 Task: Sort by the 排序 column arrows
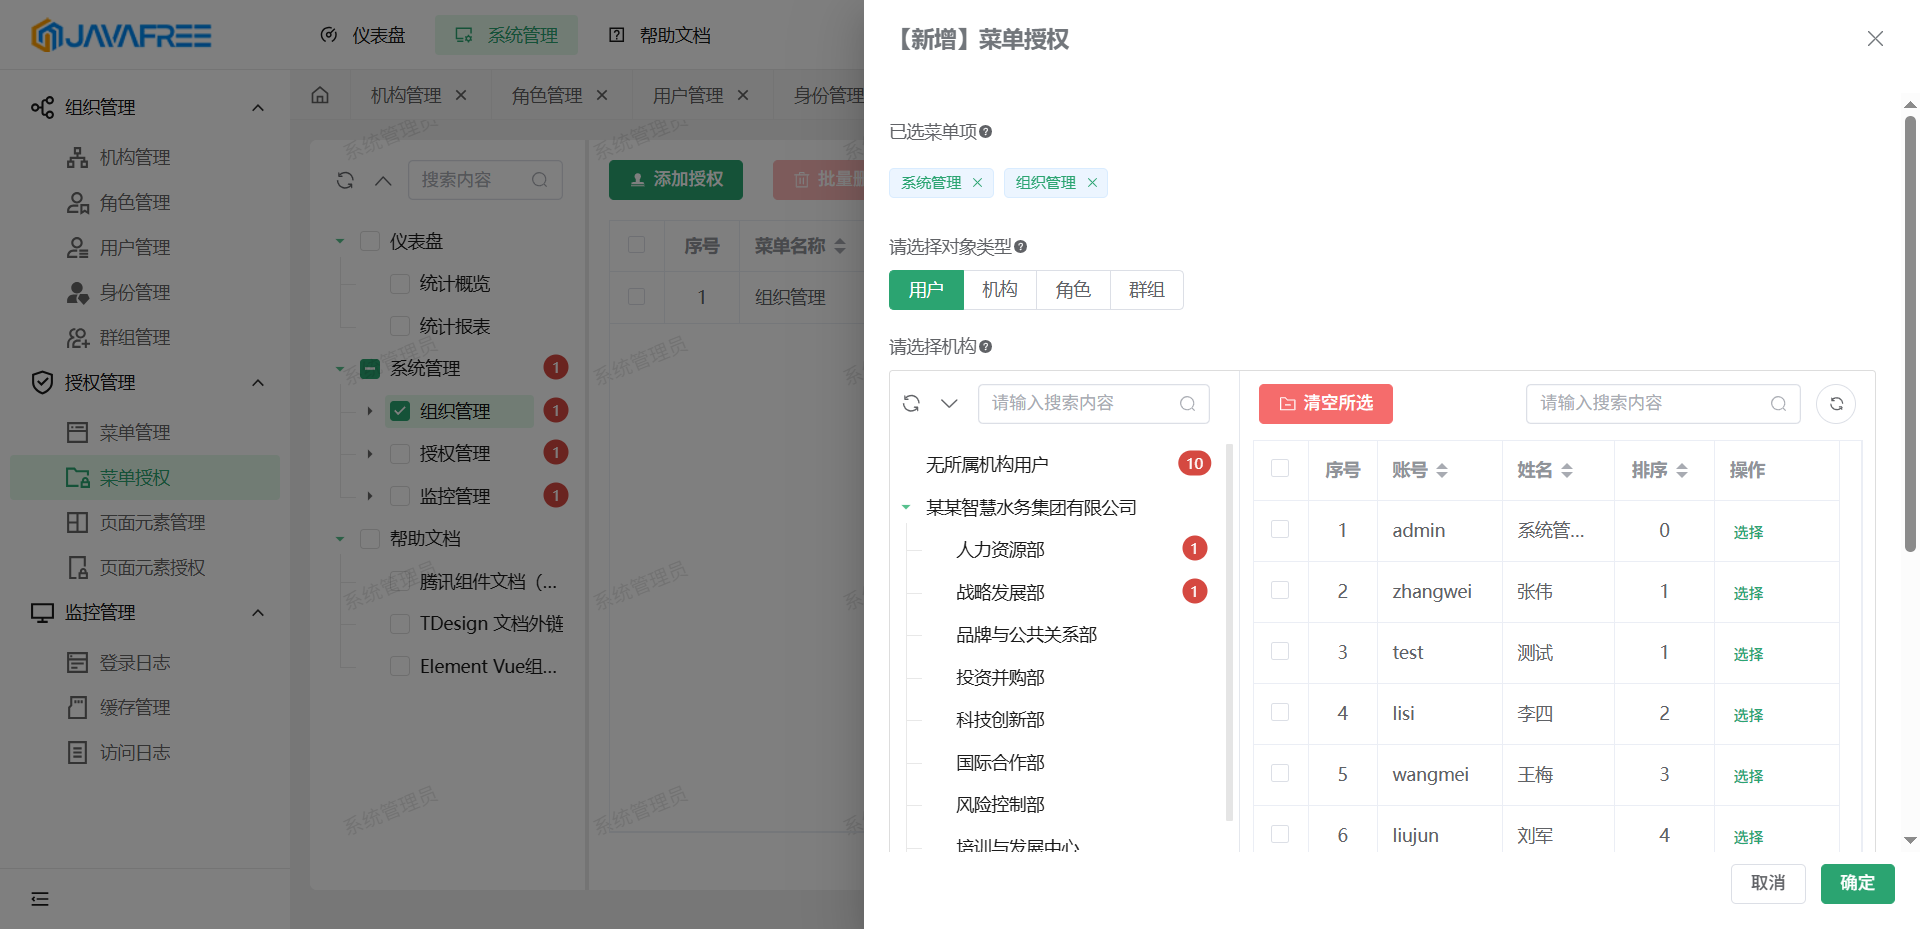point(1682,470)
